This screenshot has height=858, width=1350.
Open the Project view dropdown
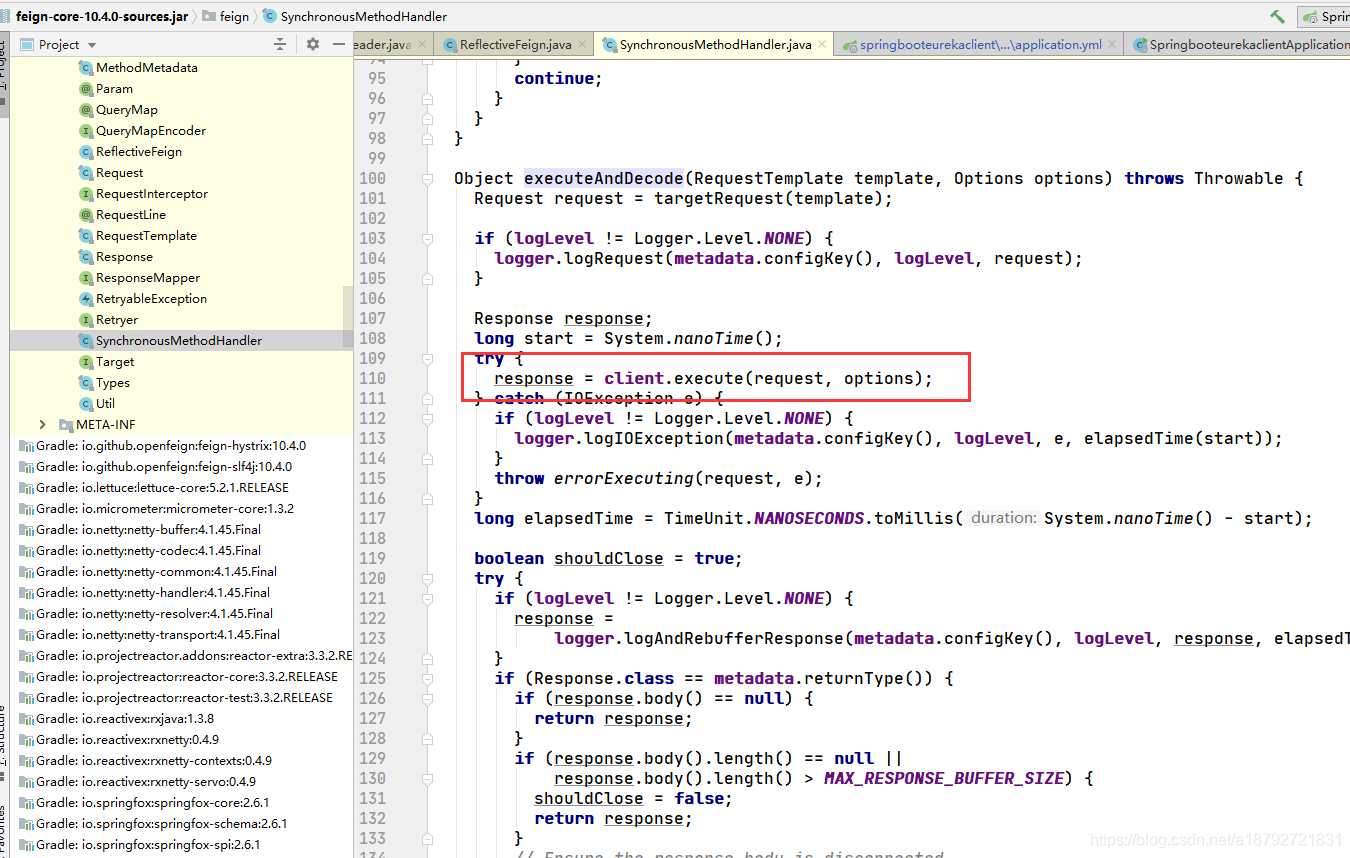92,45
